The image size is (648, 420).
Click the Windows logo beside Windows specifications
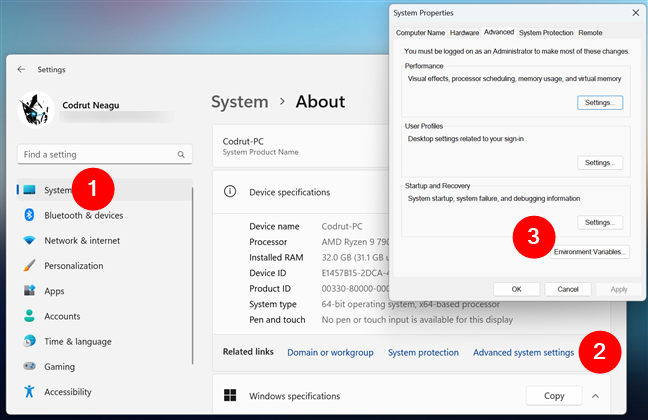[x=230, y=395]
